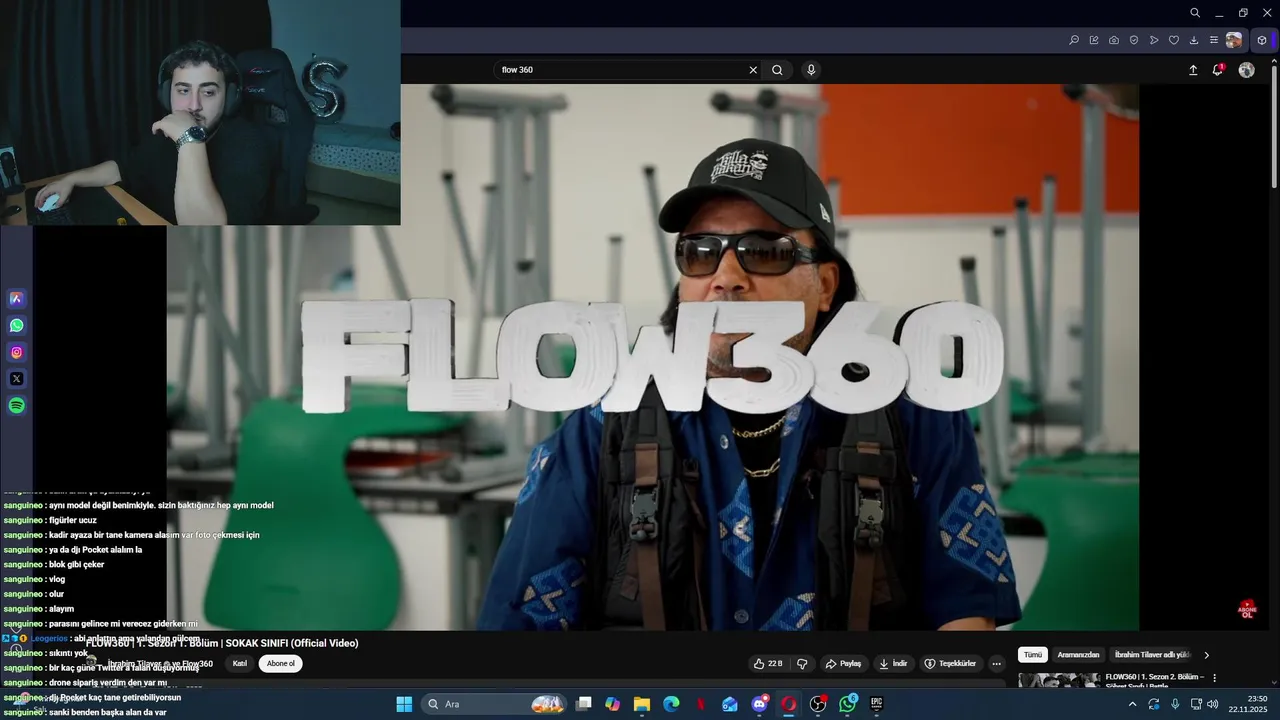Click the chat message "figürler ucuz"

click(x=72, y=520)
